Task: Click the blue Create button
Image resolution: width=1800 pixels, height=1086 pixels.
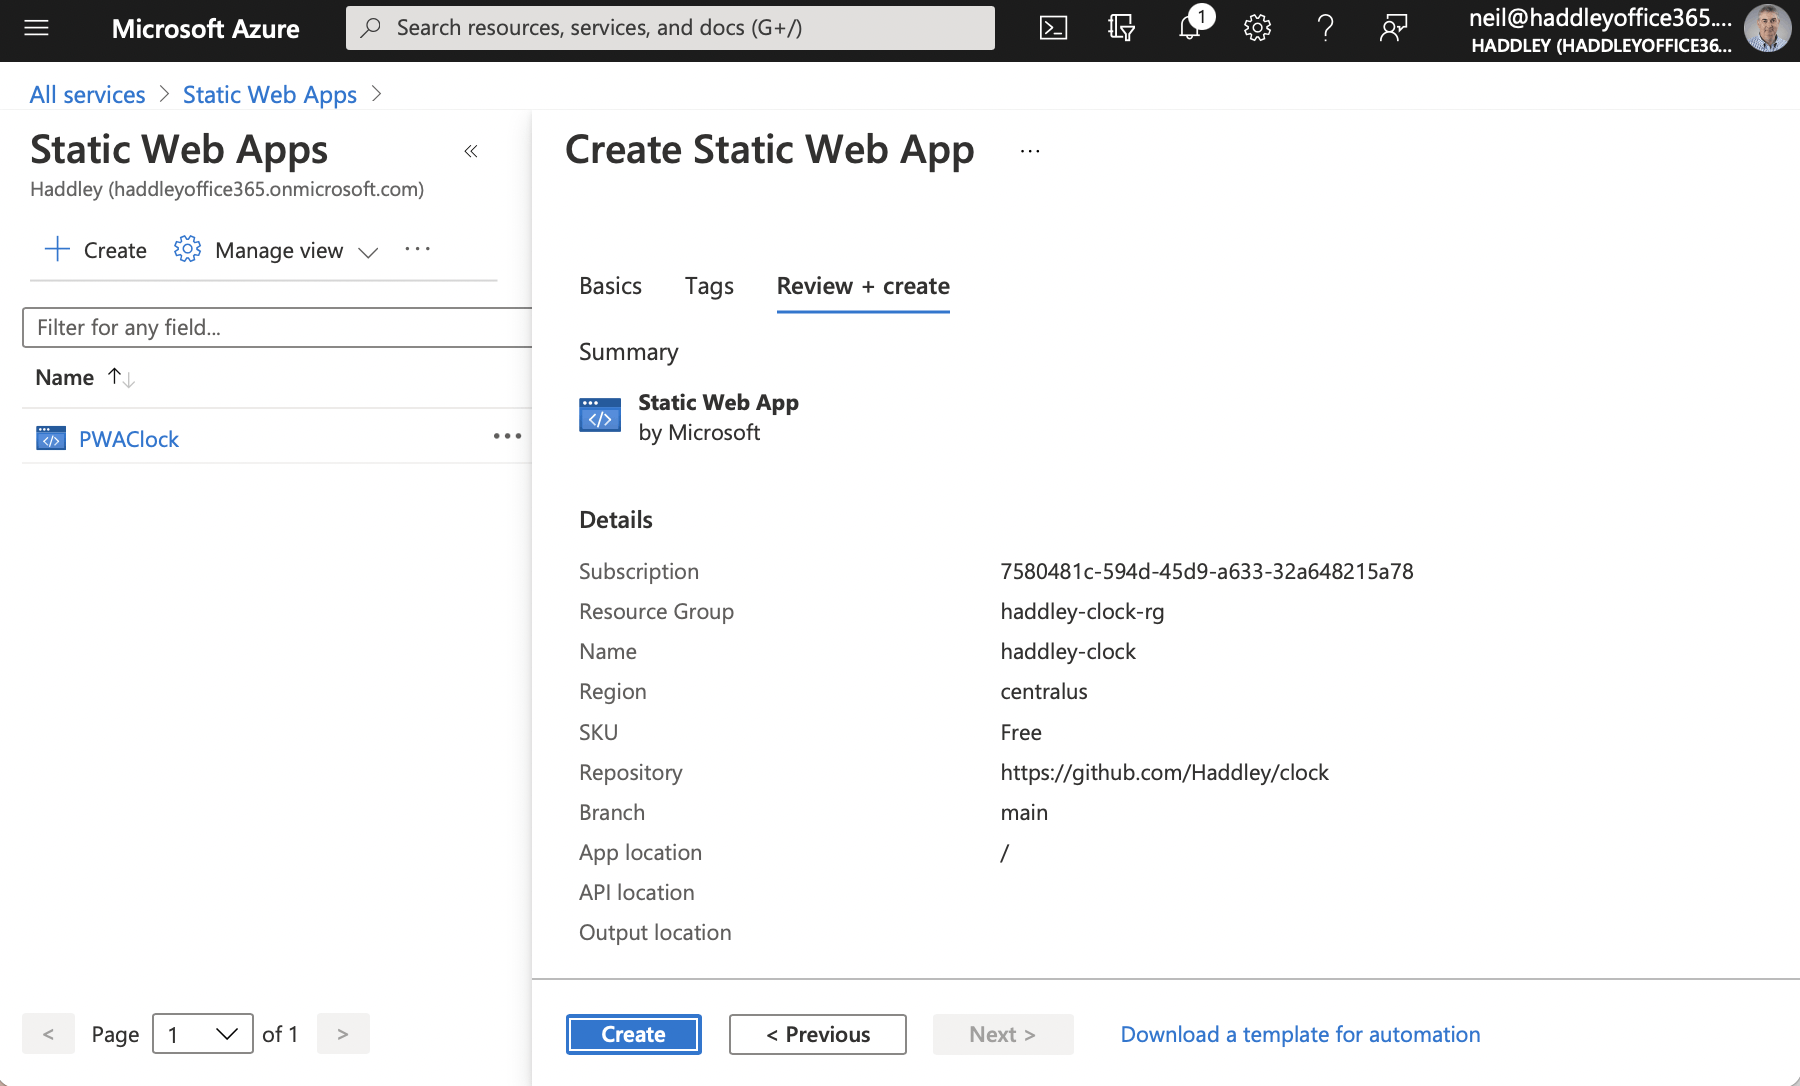Action: pyautogui.click(x=633, y=1034)
